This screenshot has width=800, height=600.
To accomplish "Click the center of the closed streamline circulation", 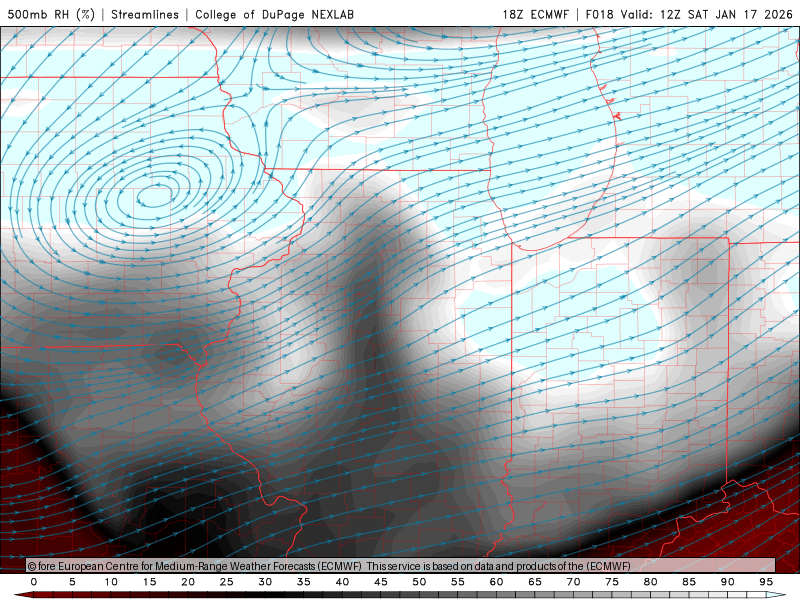I will pos(155,195).
